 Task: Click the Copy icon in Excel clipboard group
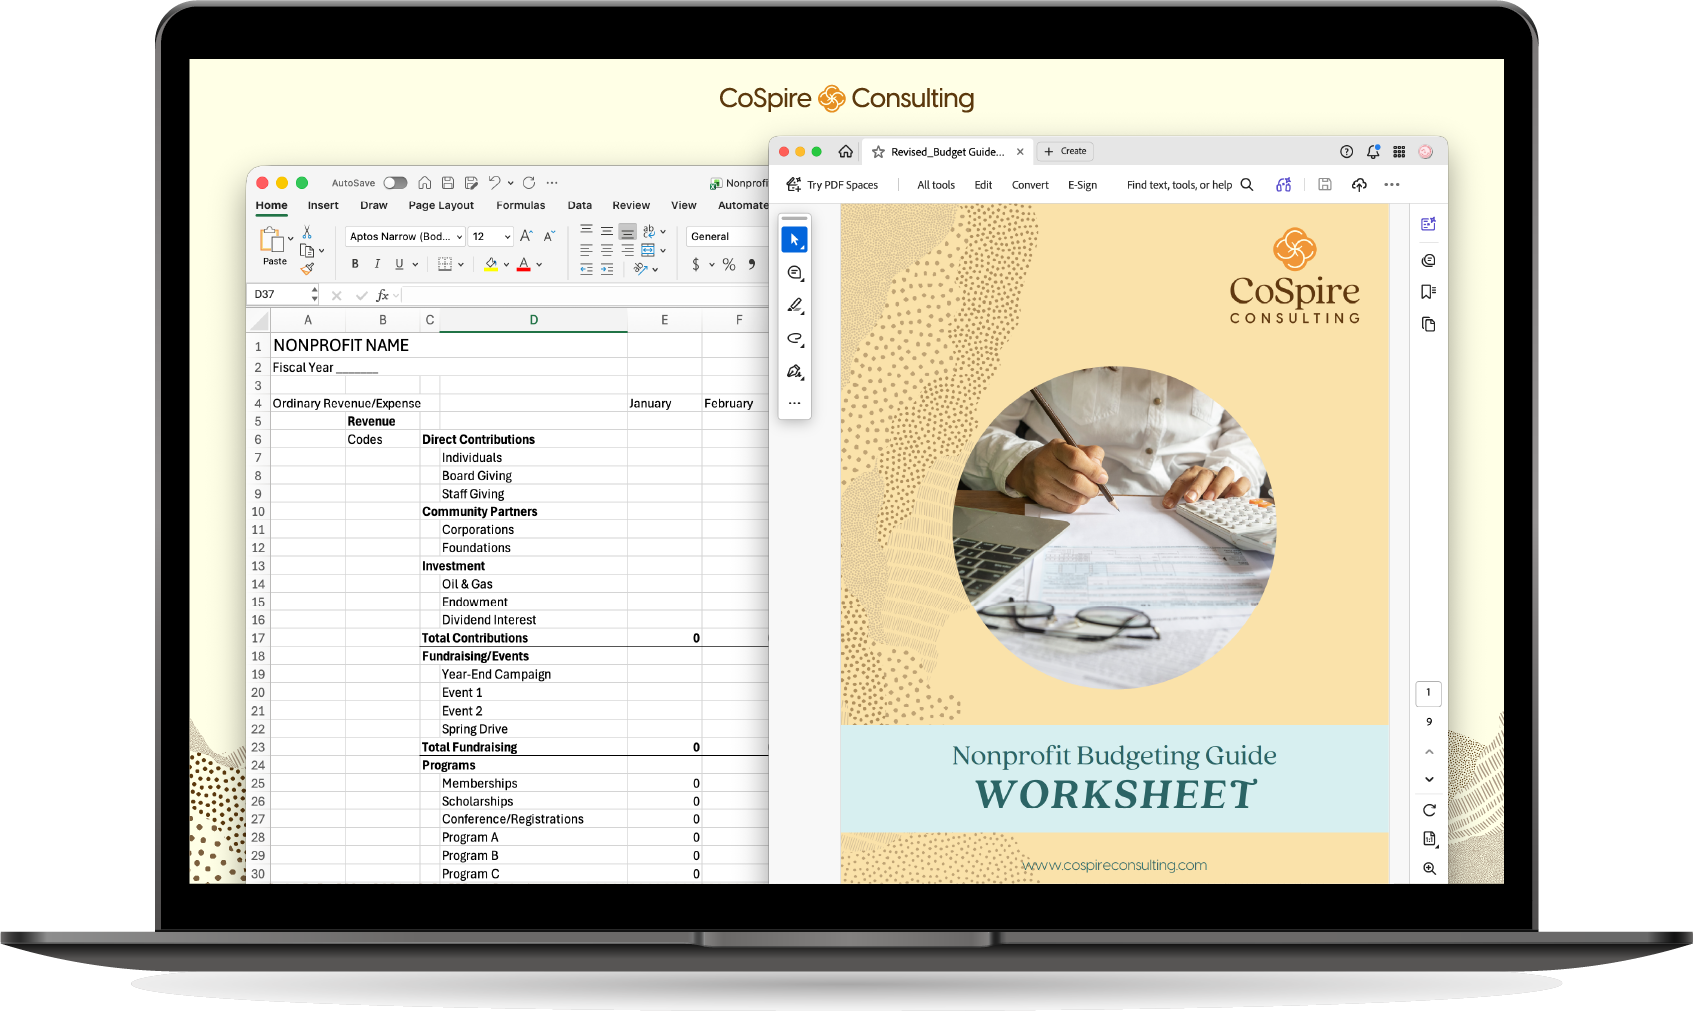pos(307,250)
